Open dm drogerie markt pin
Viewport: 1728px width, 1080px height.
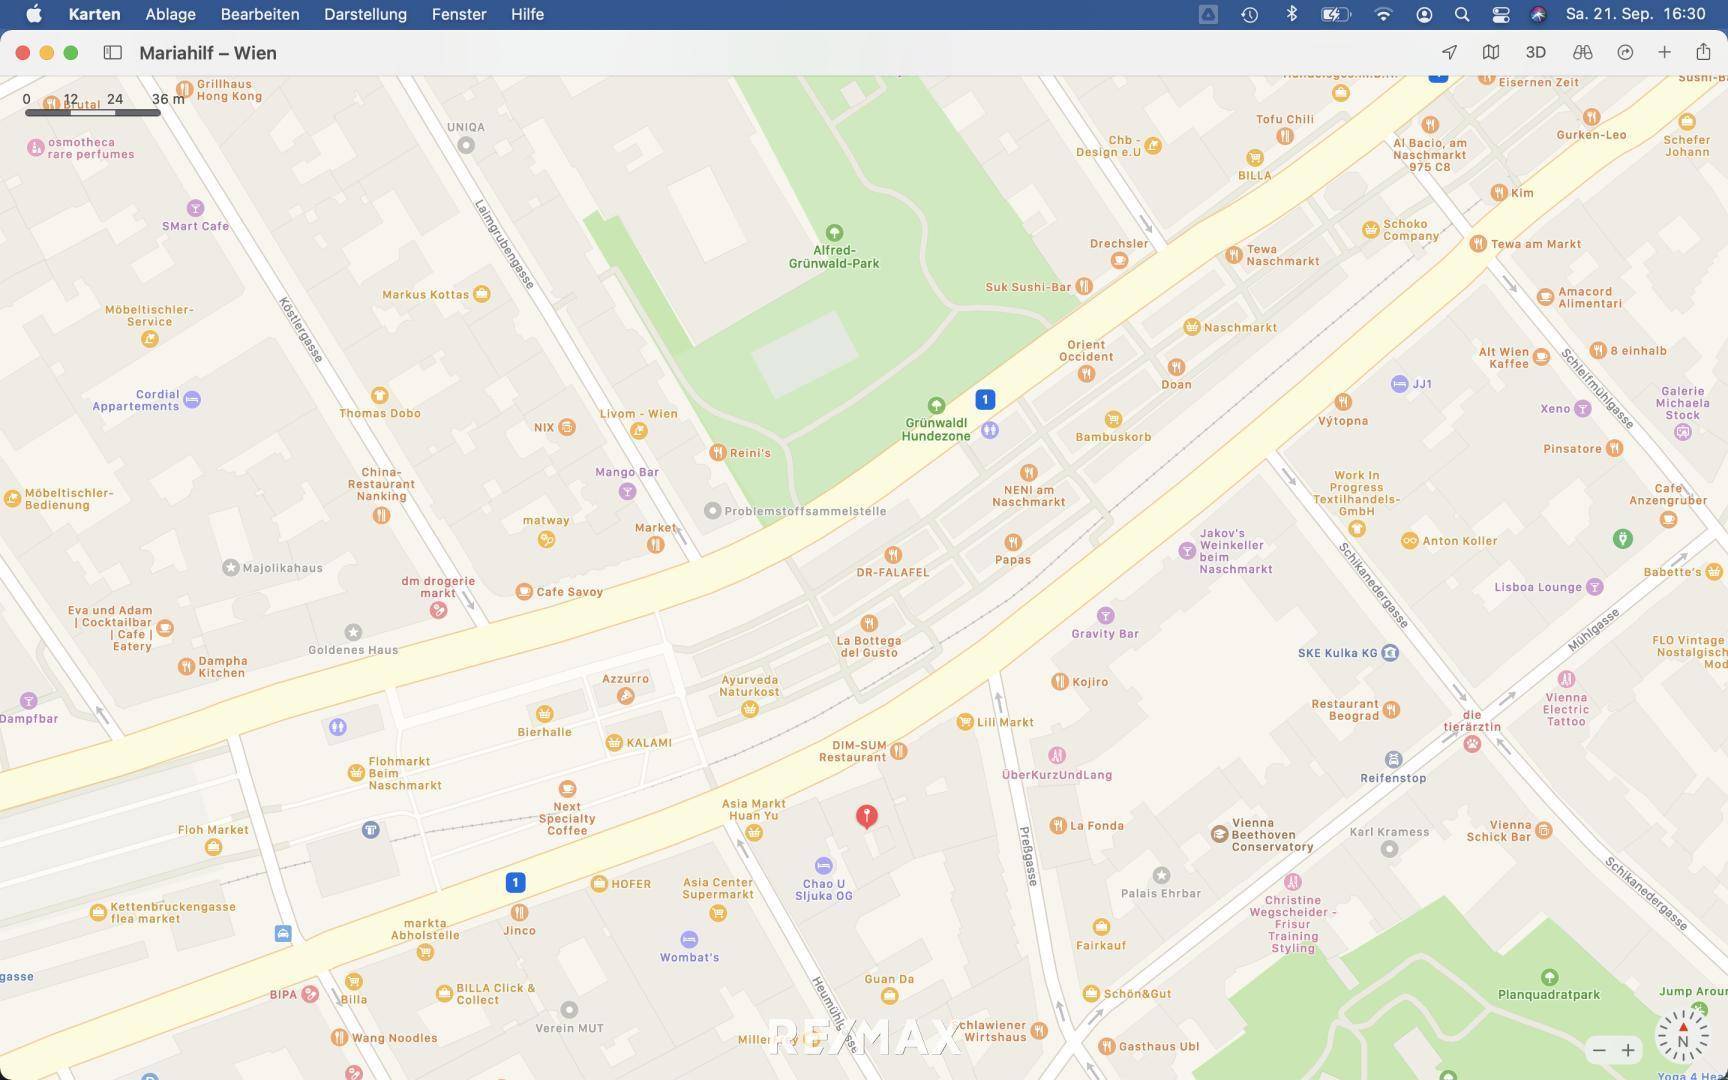click(x=438, y=610)
